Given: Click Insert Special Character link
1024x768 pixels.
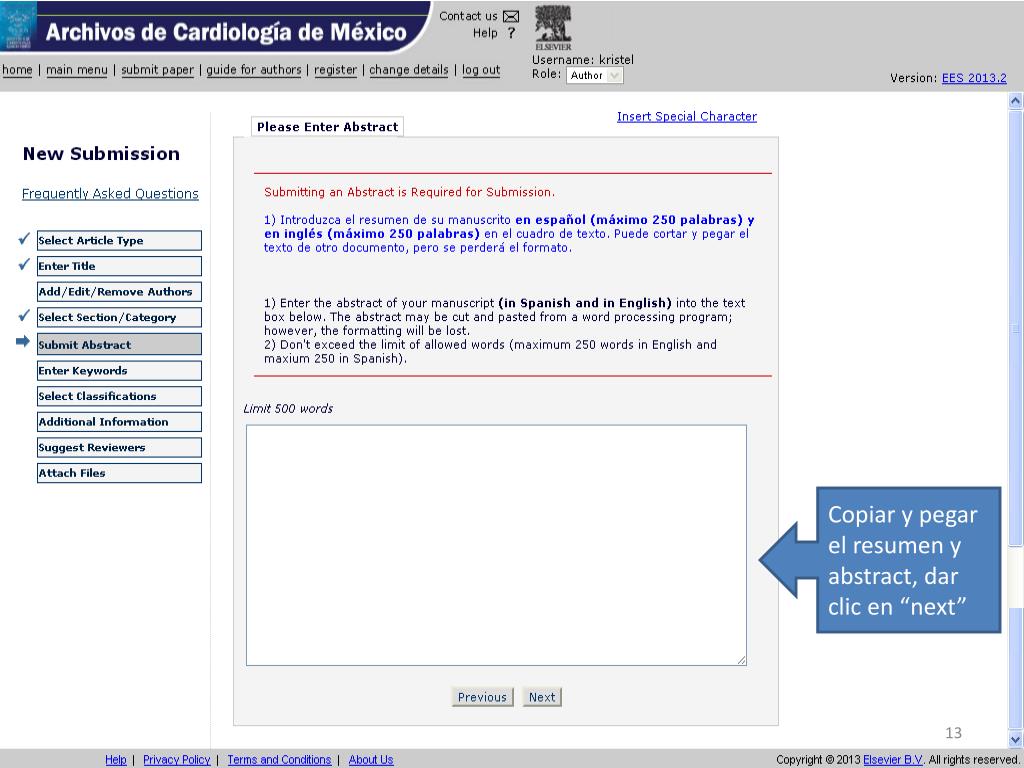Looking at the screenshot, I should point(686,116).
